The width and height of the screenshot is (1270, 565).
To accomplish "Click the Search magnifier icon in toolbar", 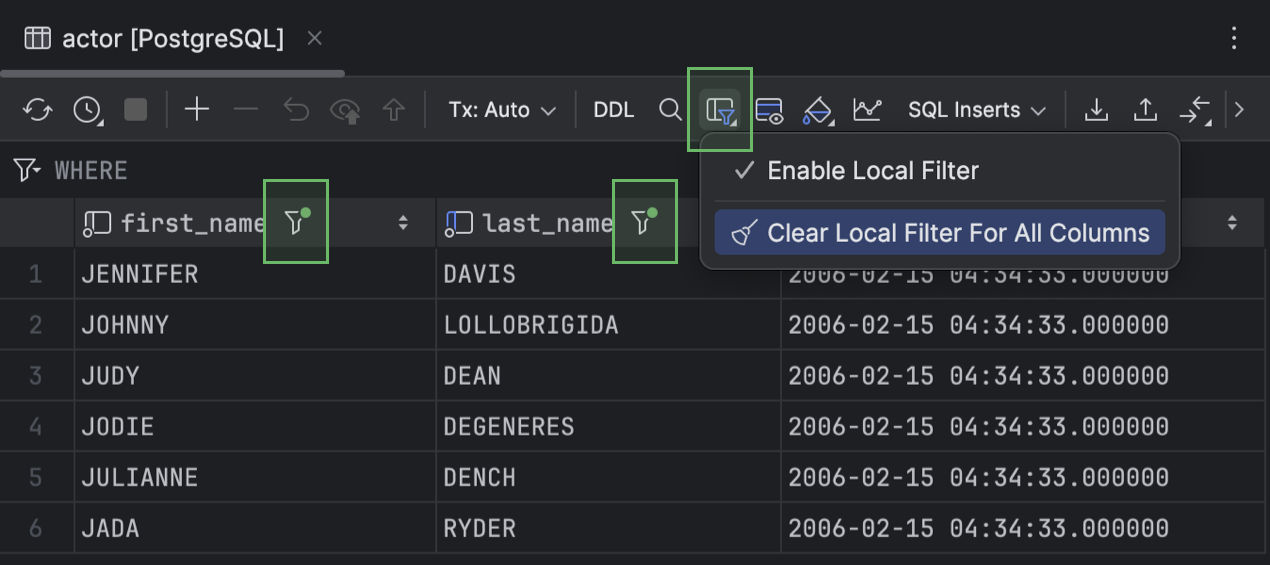I will (670, 110).
